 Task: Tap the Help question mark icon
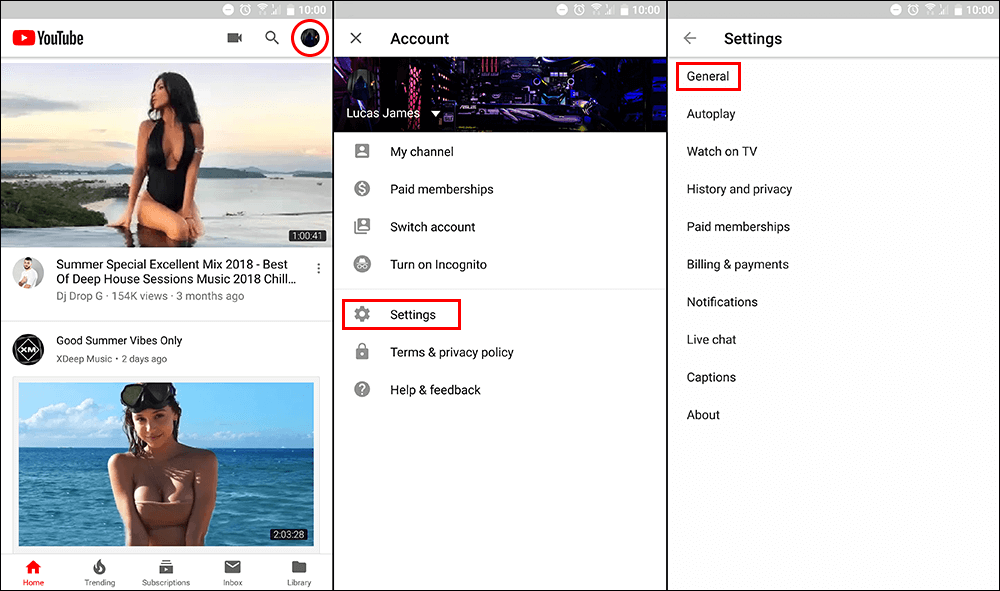pyautogui.click(x=362, y=389)
